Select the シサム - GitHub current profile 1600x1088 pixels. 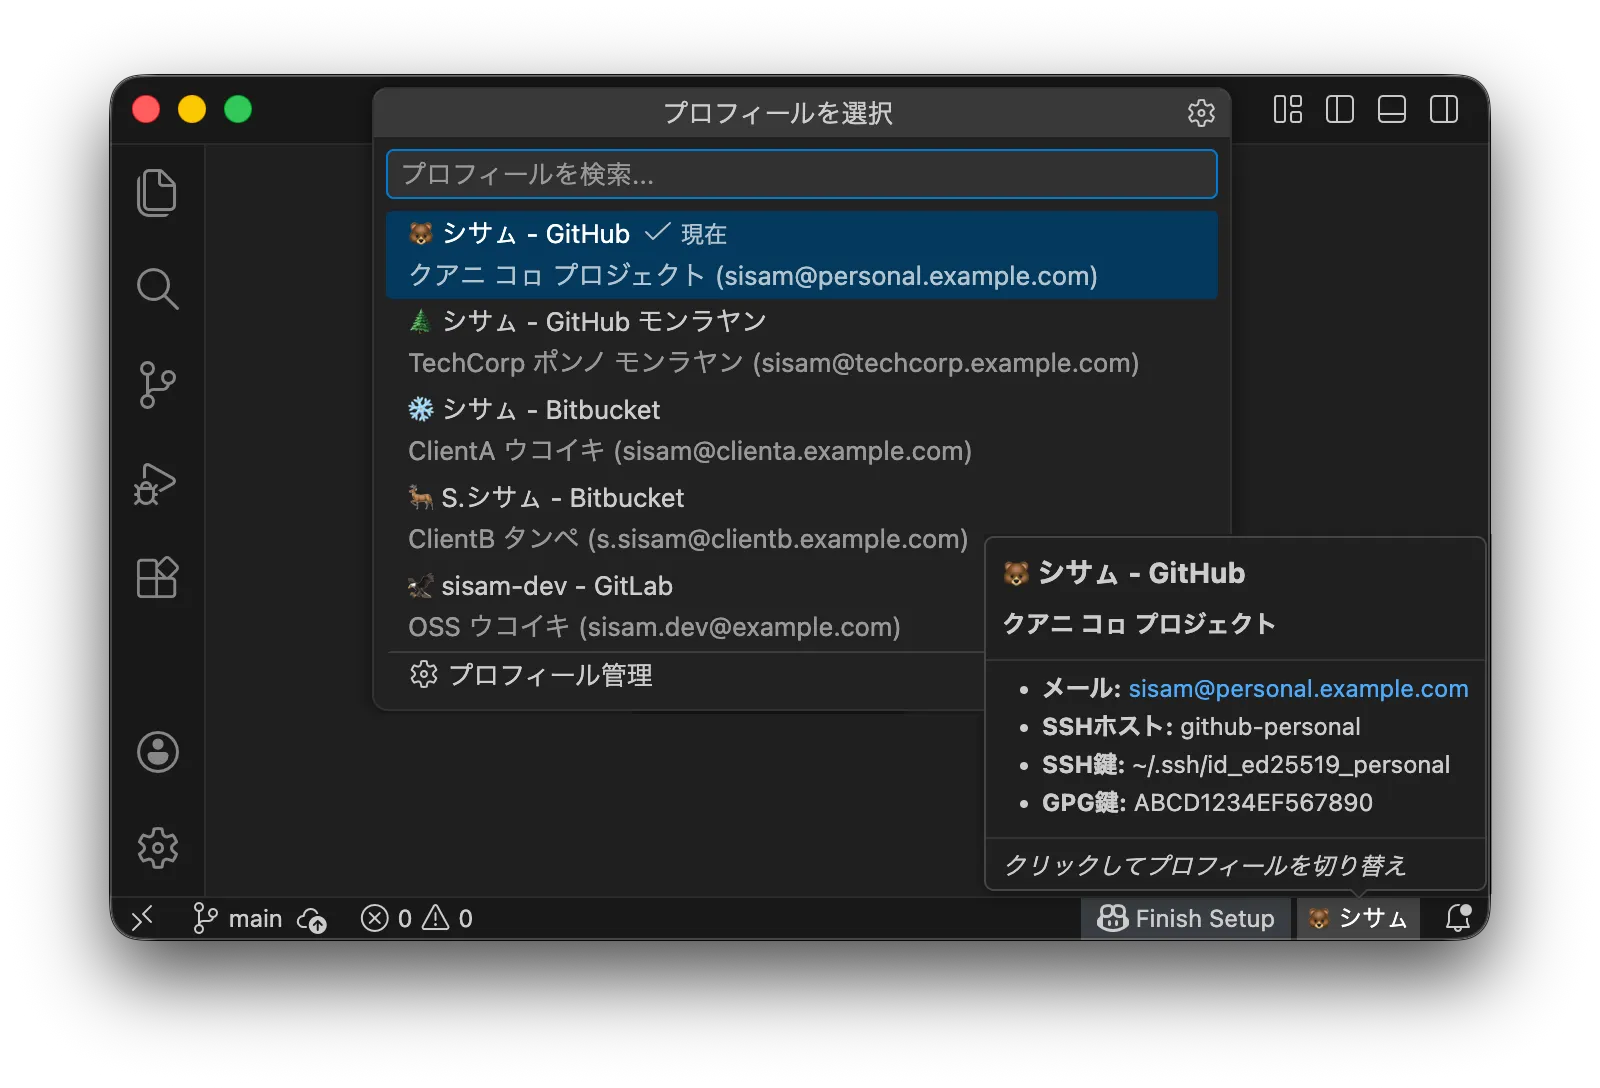tap(802, 255)
